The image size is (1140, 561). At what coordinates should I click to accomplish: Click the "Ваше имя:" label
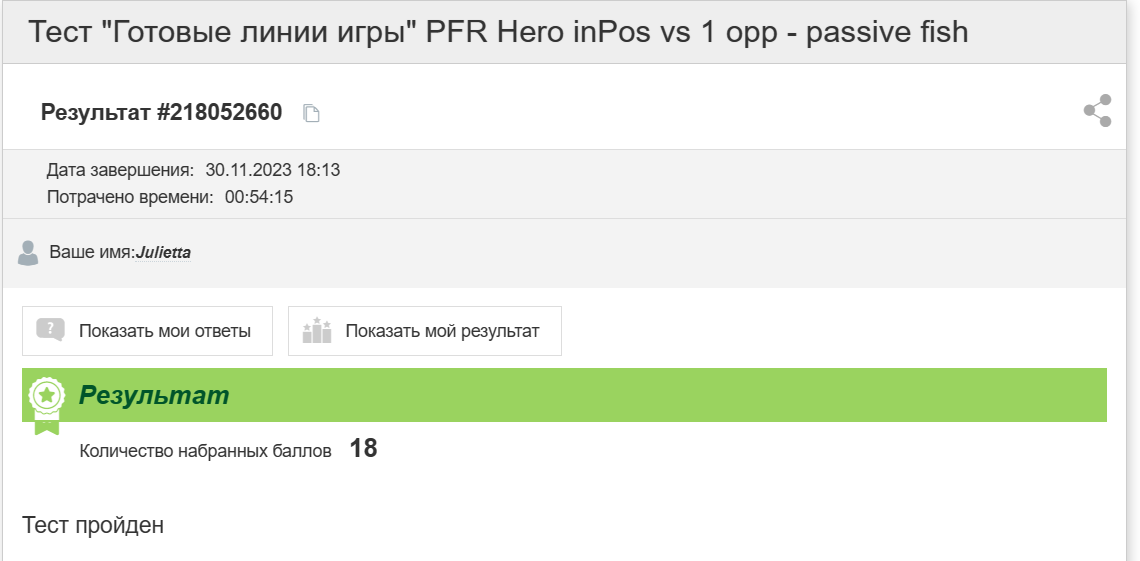[92, 253]
